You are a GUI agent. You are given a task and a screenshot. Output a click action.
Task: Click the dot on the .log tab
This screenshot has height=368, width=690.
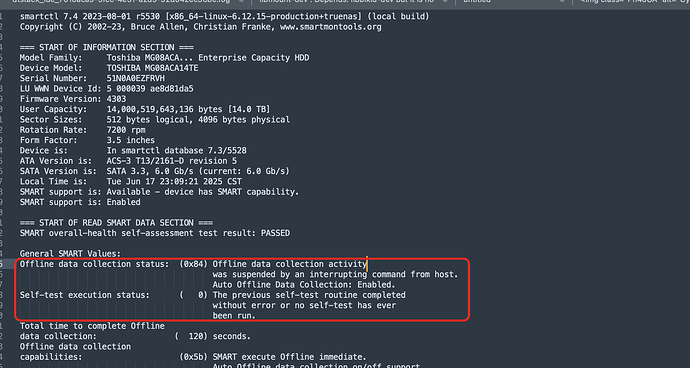click(x=241, y=1)
